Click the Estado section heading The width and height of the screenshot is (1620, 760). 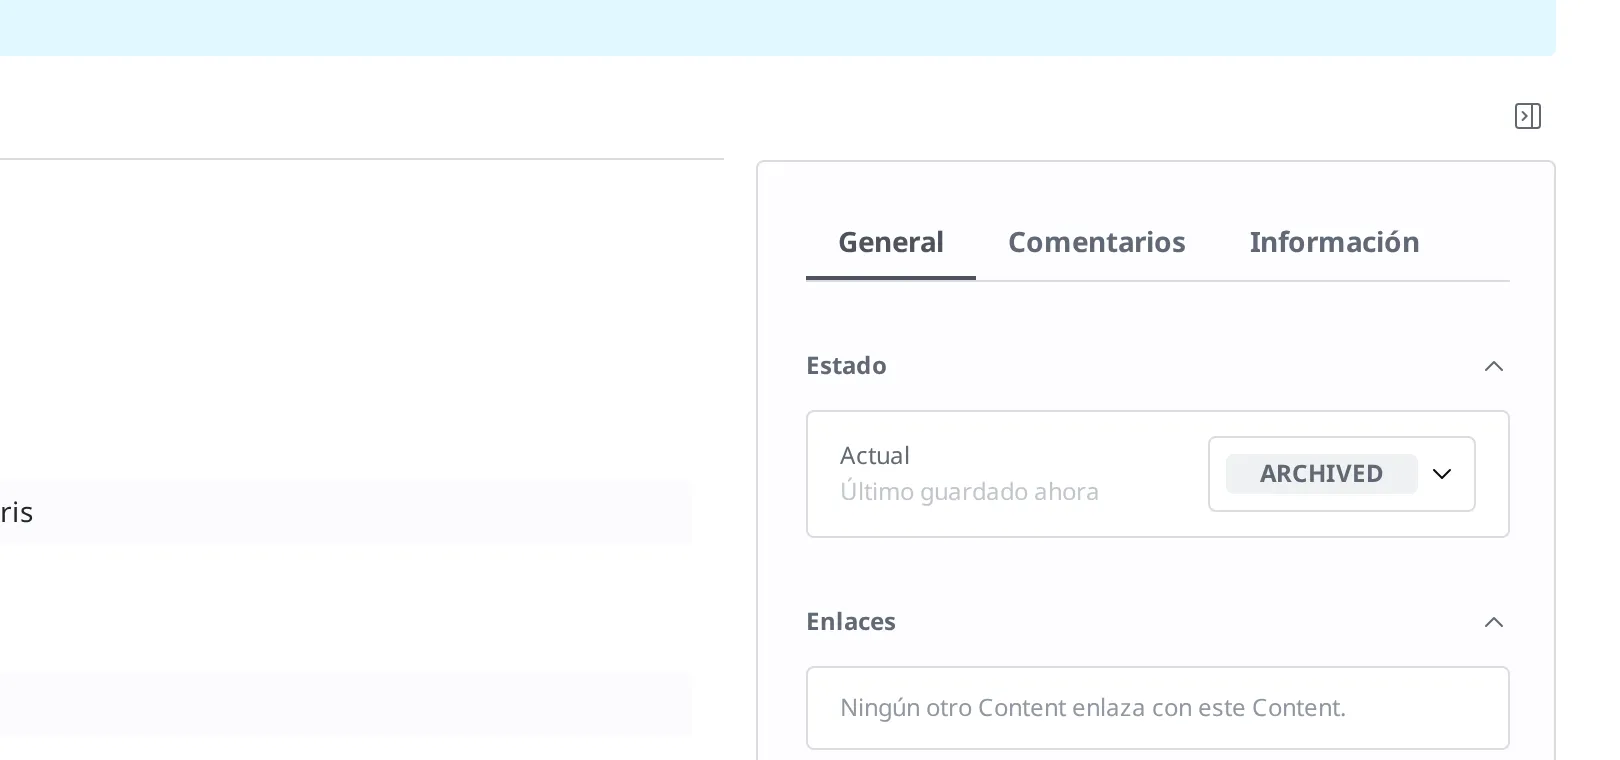coord(846,366)
